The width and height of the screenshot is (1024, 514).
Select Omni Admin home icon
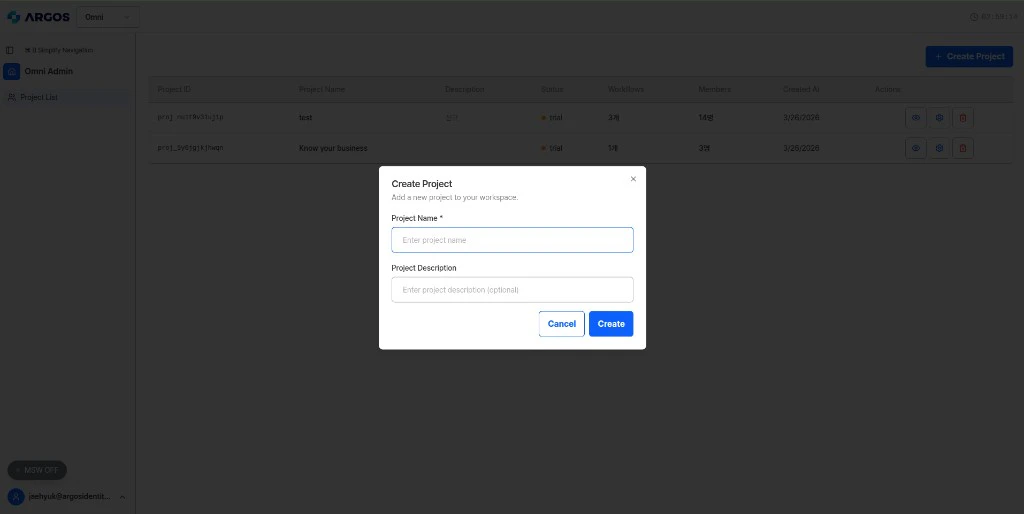point(12,71)
